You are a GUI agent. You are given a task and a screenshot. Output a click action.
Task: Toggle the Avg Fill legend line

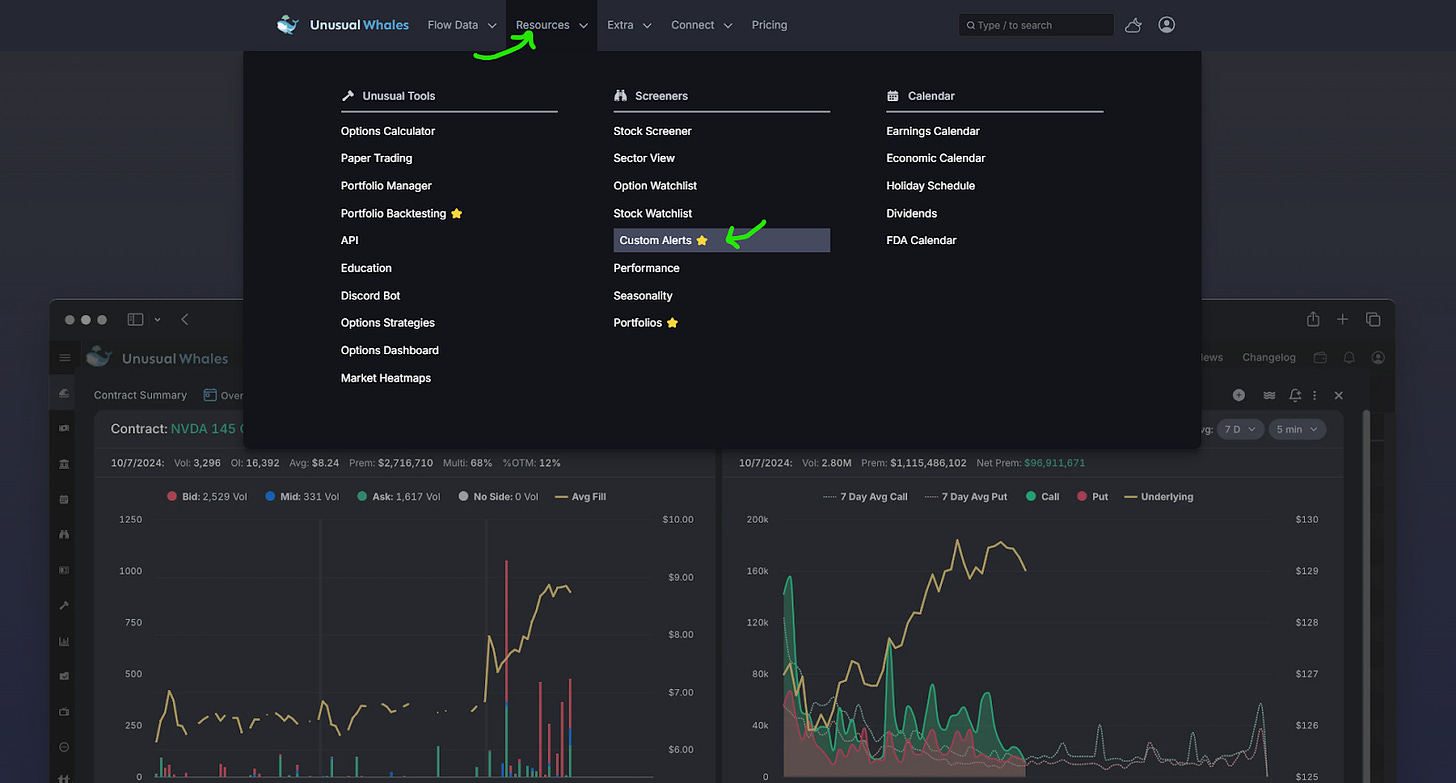coord(580,496)
